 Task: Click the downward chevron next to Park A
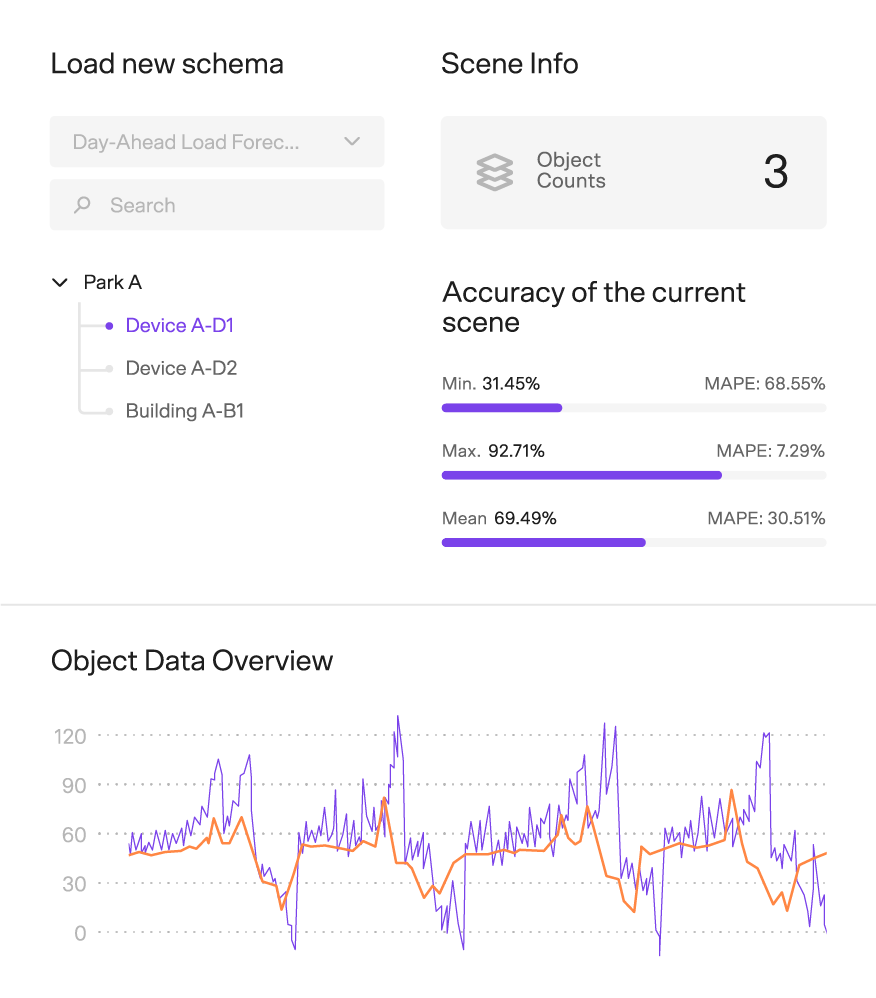point(60,282)
